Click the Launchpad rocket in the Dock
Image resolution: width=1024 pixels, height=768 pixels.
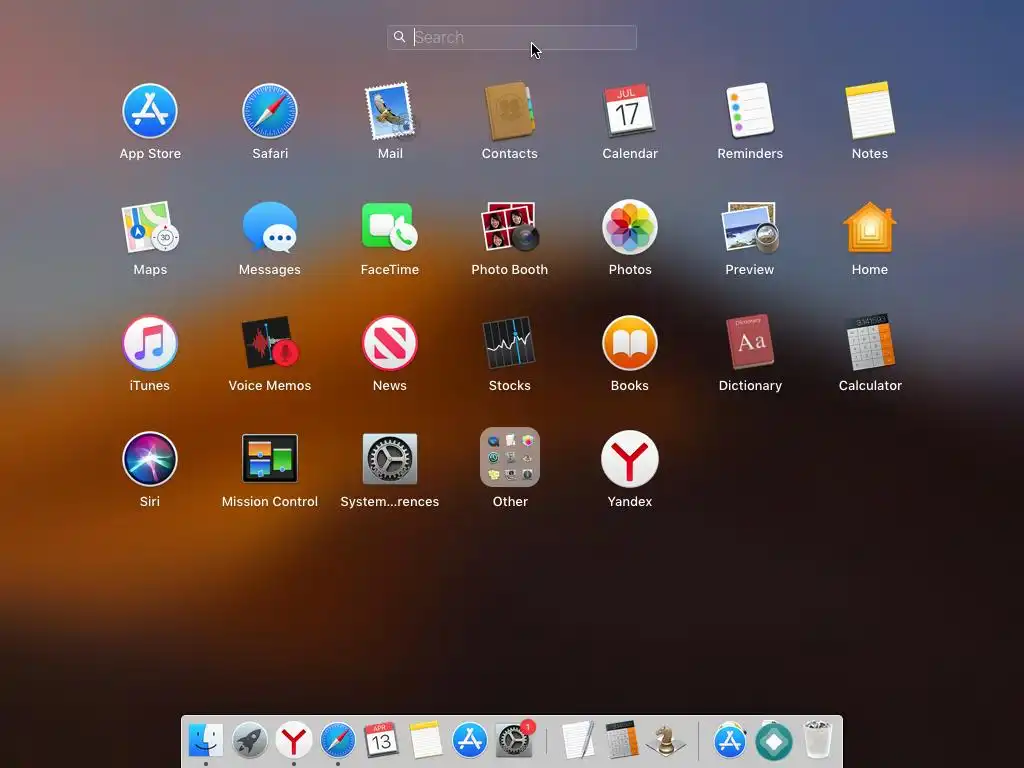tap(249, 741)
